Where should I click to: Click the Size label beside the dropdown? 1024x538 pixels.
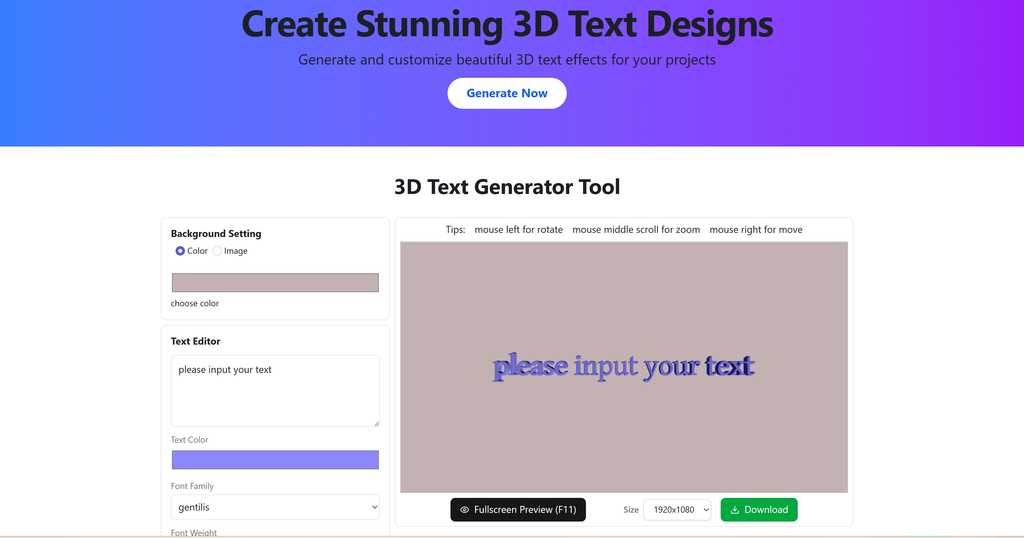click(631, 510)
